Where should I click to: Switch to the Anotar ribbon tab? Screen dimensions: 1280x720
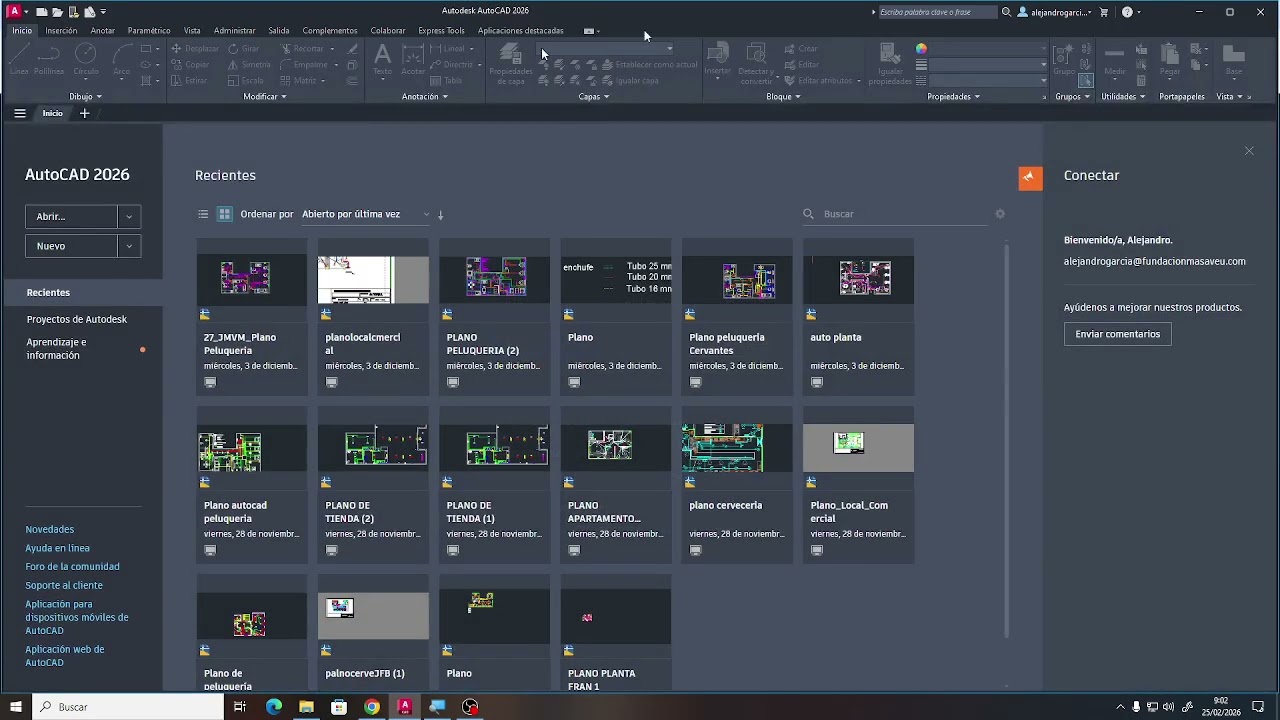103,31
